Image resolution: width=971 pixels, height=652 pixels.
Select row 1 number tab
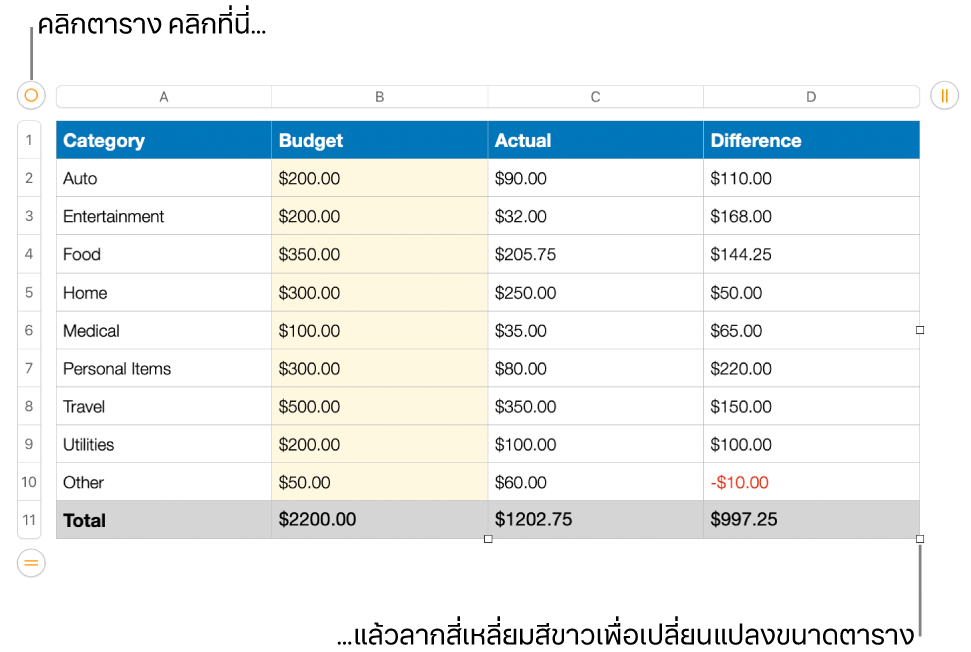(x=29, y=140)
